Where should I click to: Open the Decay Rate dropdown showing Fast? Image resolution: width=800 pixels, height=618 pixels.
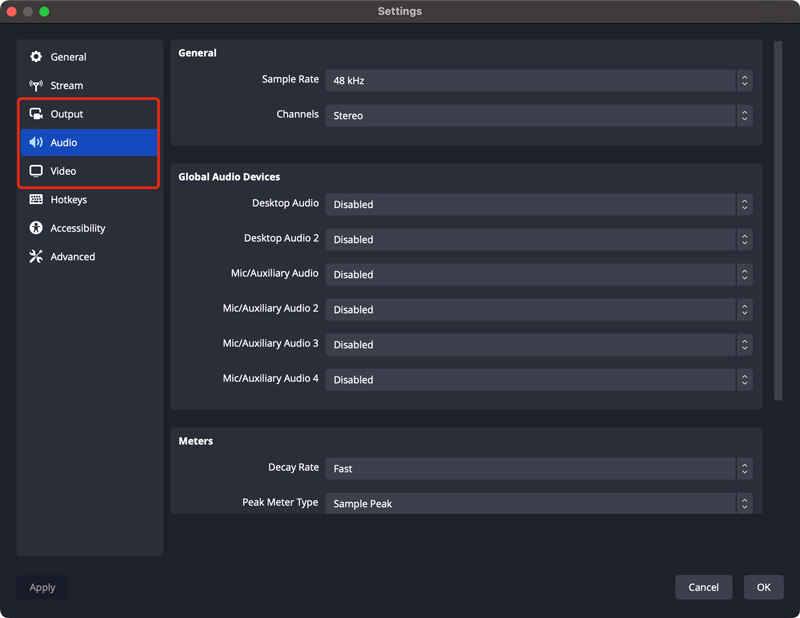tap(539, 469)
